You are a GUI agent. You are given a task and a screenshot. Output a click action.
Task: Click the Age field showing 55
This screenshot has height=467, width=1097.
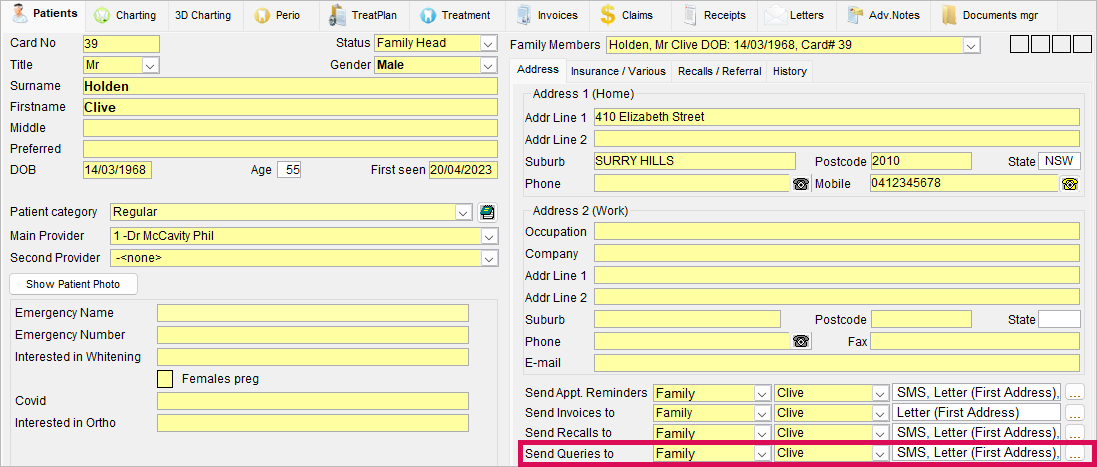coord(289,170)
